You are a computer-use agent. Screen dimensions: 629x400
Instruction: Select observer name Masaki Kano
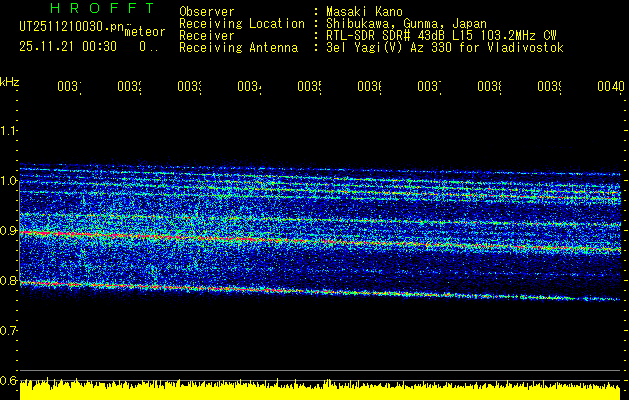[364, 11]
